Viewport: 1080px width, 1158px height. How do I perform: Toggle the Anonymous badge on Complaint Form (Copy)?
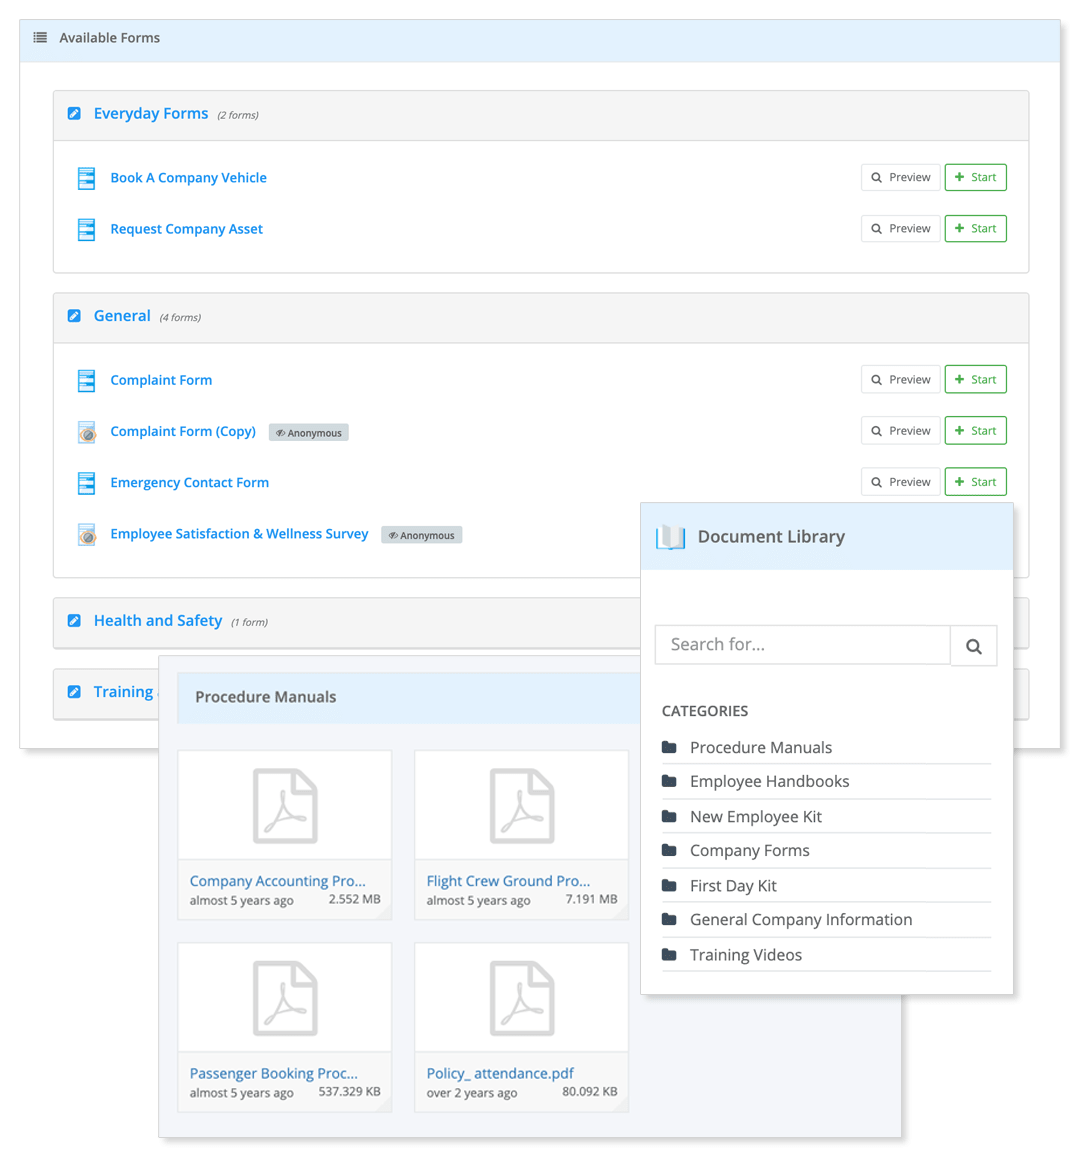click(308, 432)
